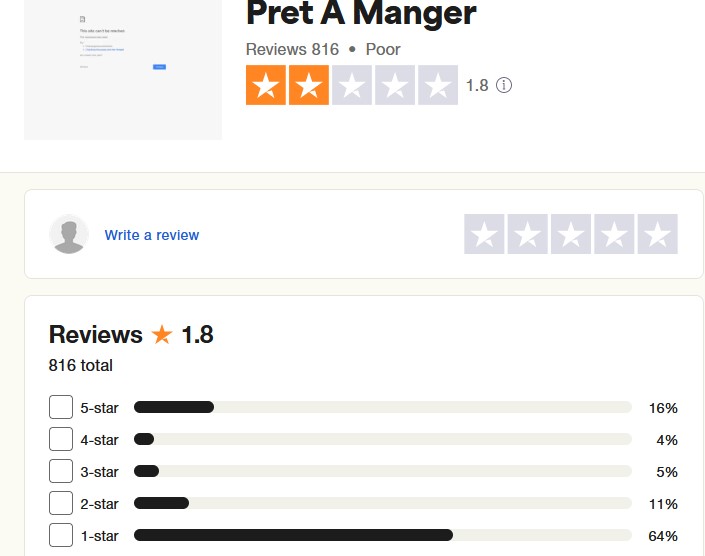Click the orange star beside Reviews heading

pyautogui.click(x=162, y=335)
